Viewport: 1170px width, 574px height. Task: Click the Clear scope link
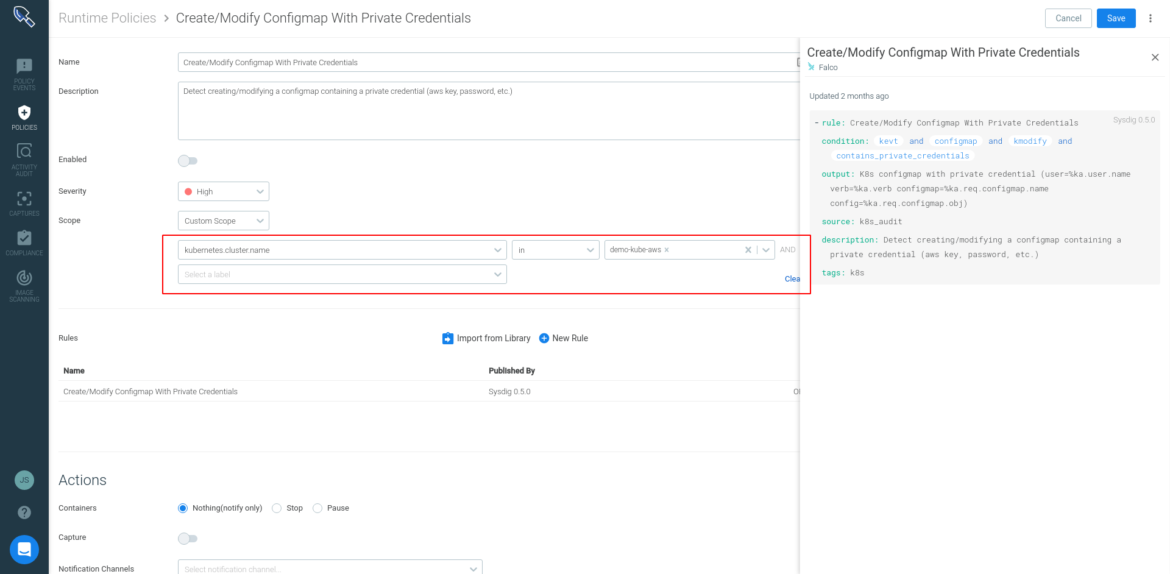coord(792,278)
